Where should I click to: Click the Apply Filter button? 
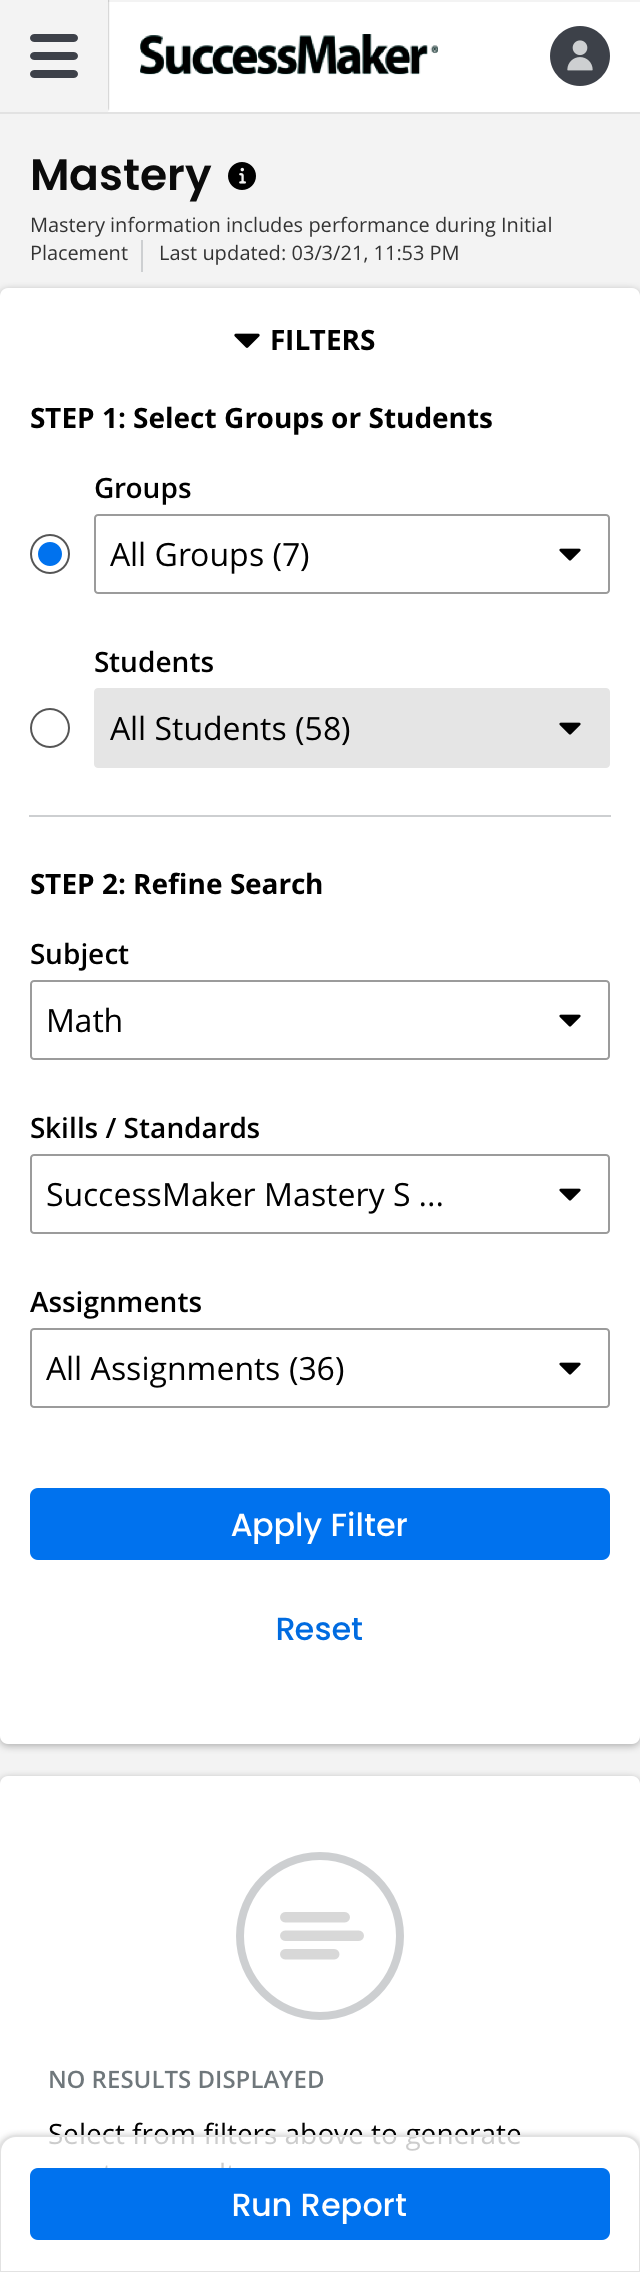point(320,1524)
